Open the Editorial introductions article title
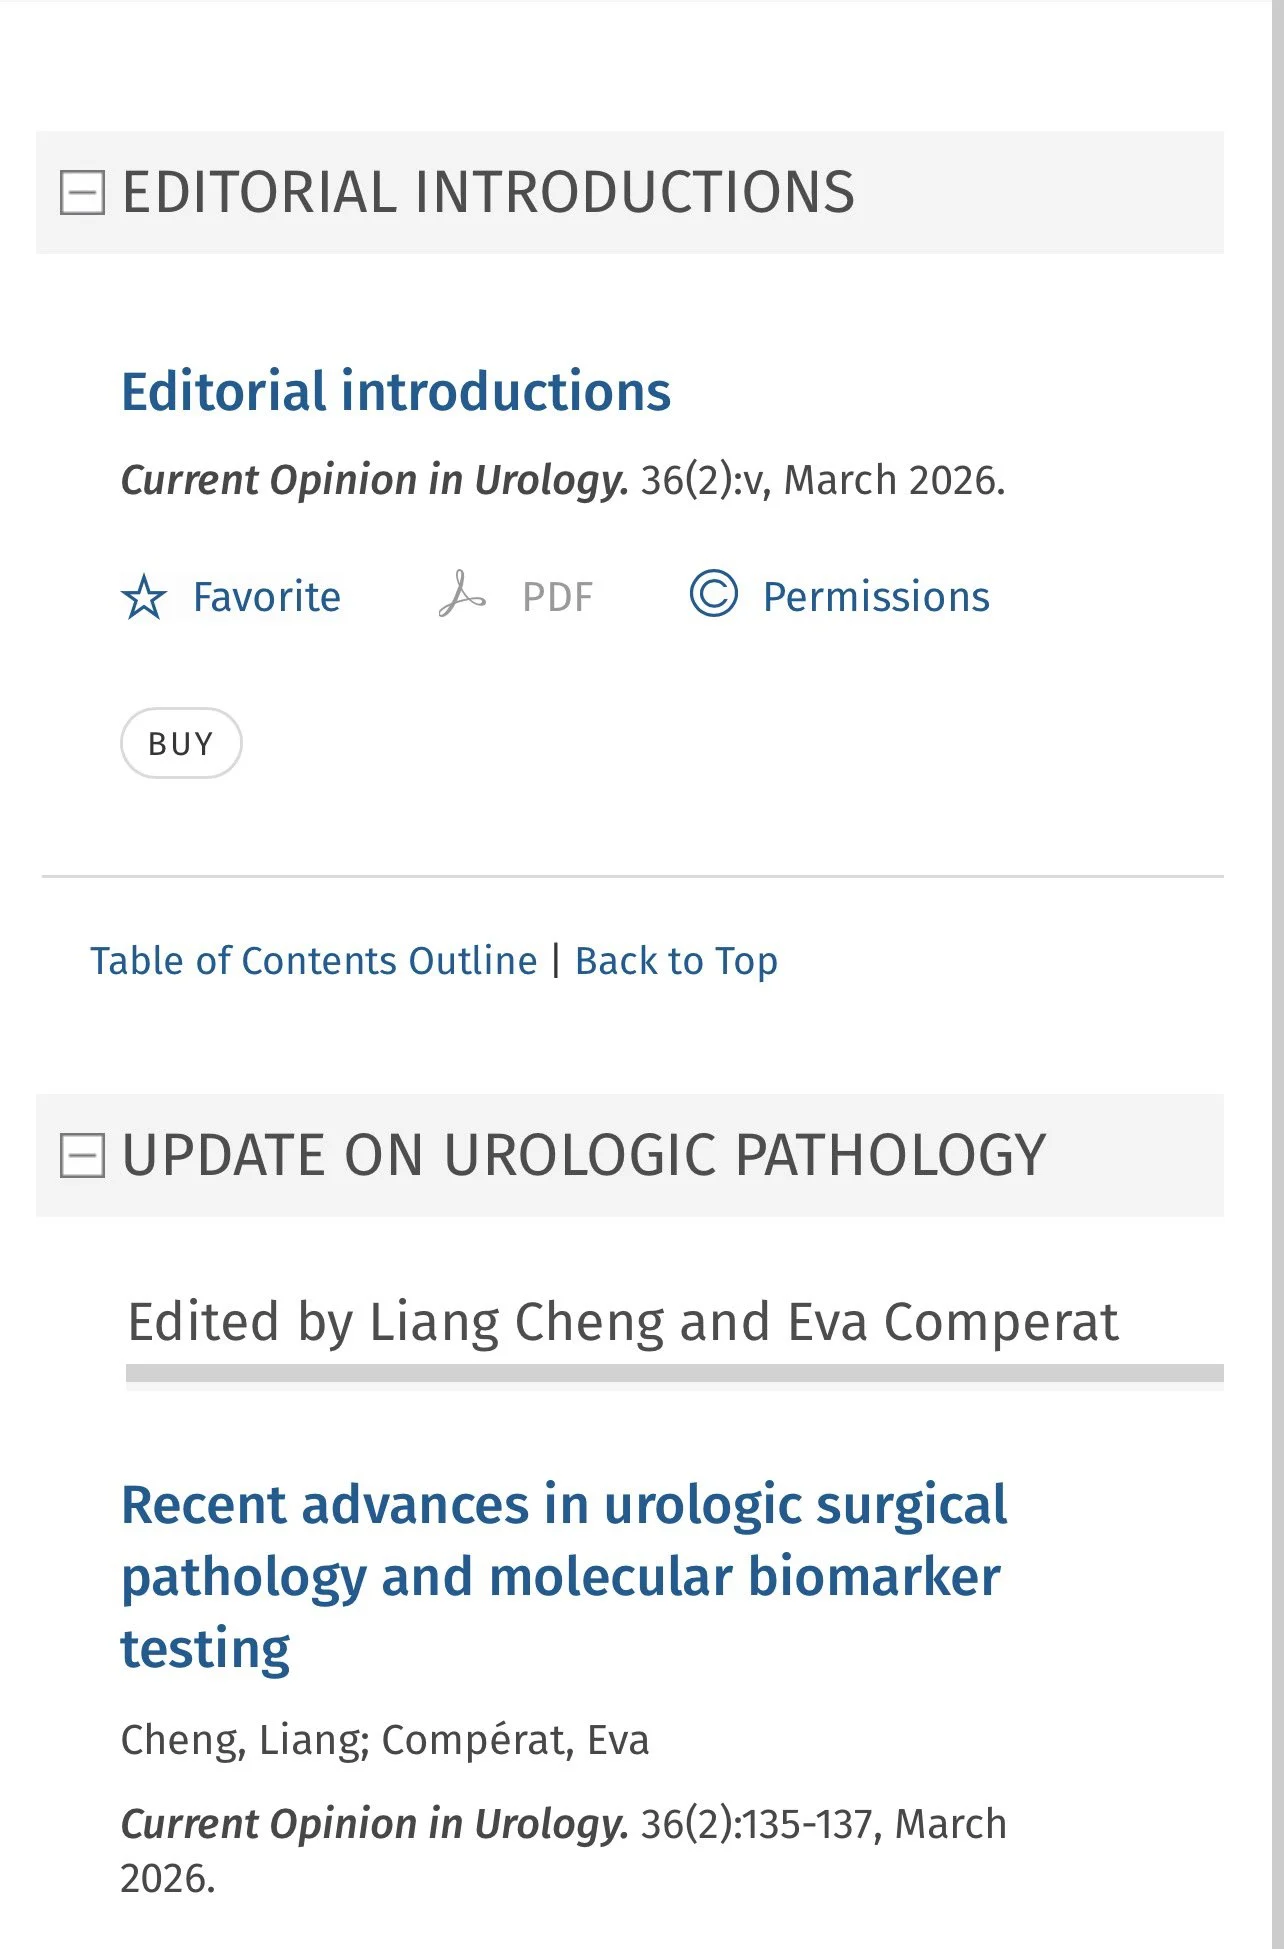Viewport: 1284px width, 1949px height. 396,391
